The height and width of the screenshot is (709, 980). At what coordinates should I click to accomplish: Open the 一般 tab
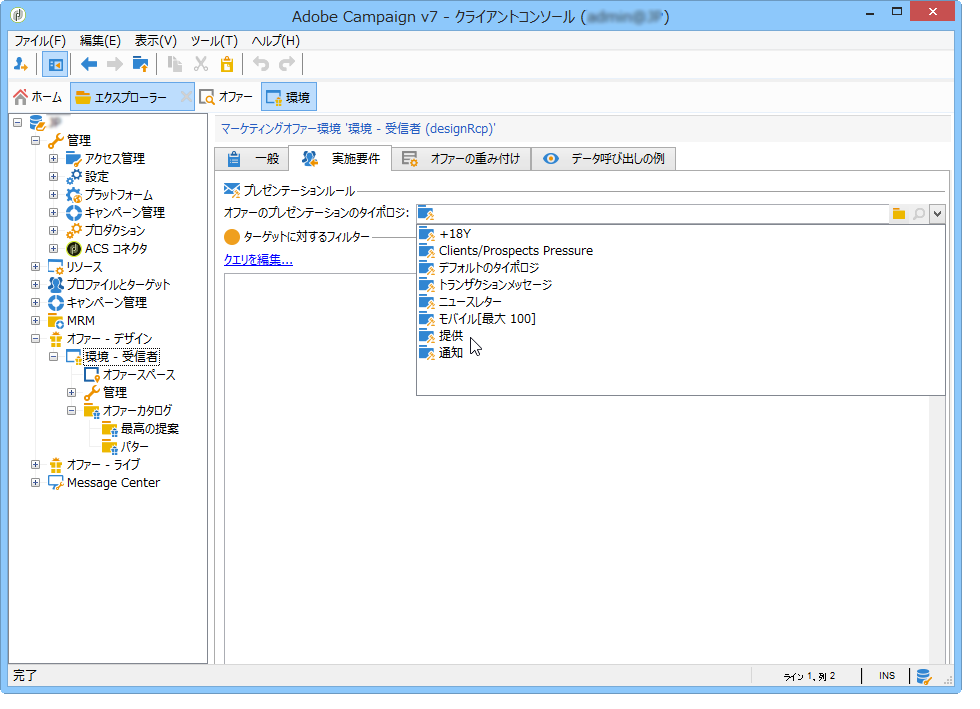click(252, 159)
